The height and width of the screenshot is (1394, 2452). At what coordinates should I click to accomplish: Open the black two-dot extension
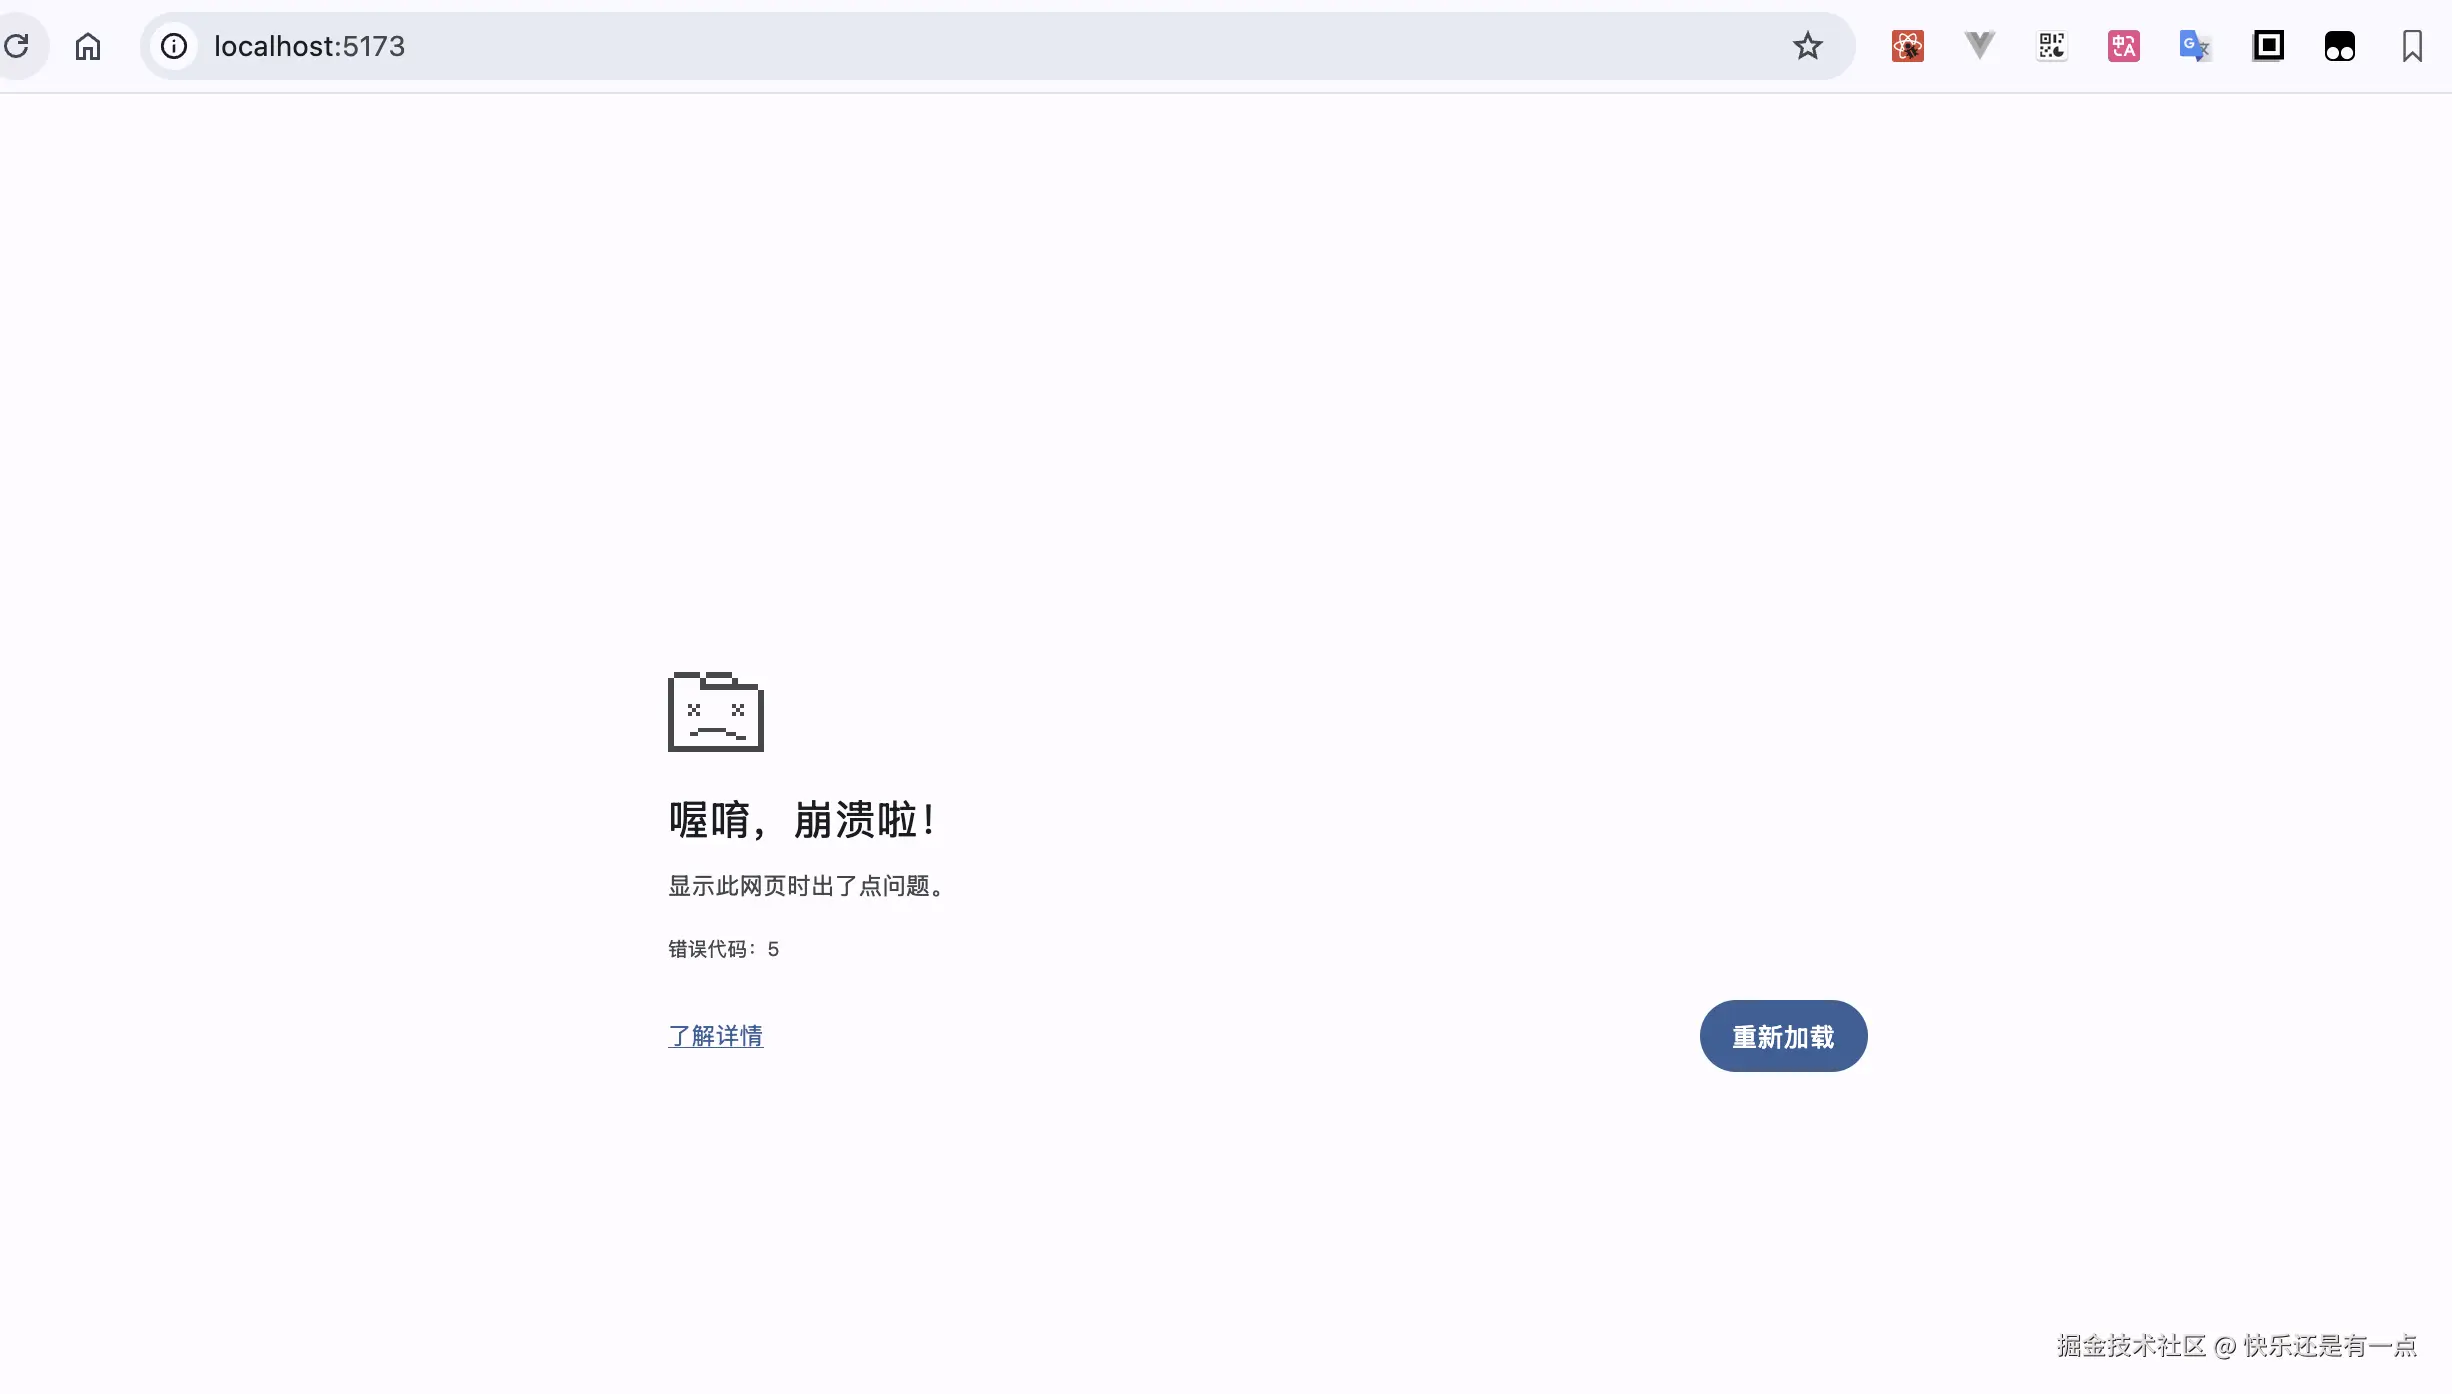pyautogui.click(x=2340, y=46)
